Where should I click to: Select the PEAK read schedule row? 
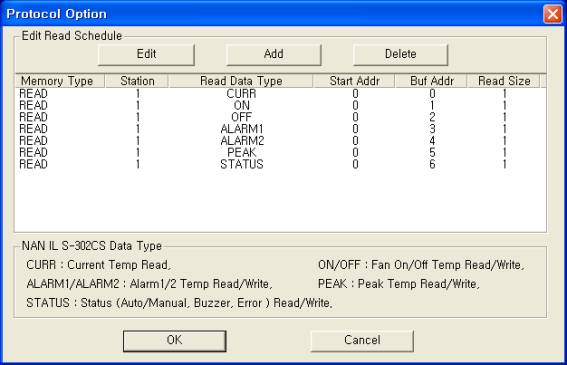coord(280,152)
